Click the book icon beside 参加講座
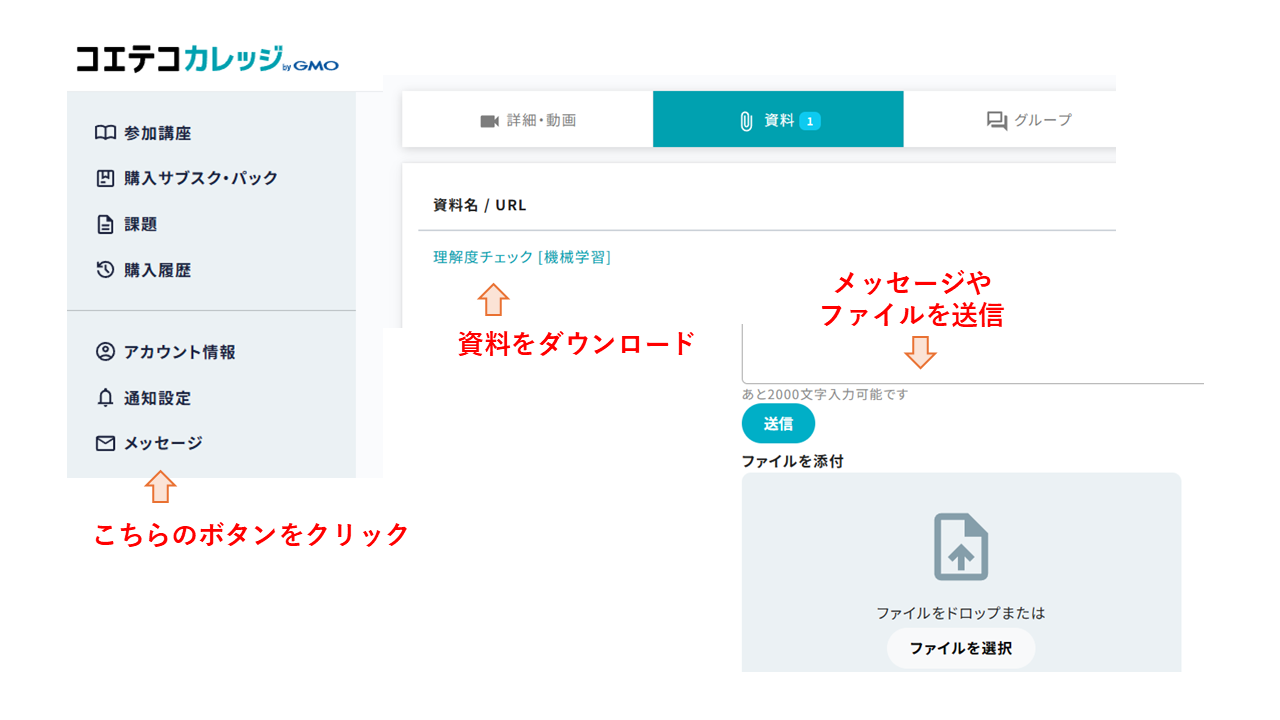Screen dimensions: 1280x720 (x=105, y=133)
